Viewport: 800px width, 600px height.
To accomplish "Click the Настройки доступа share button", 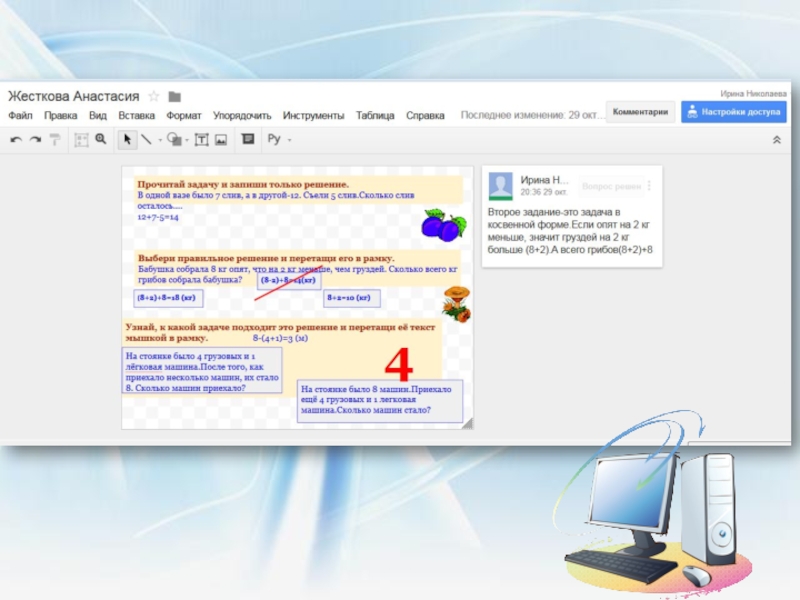I will click(733, 112).
